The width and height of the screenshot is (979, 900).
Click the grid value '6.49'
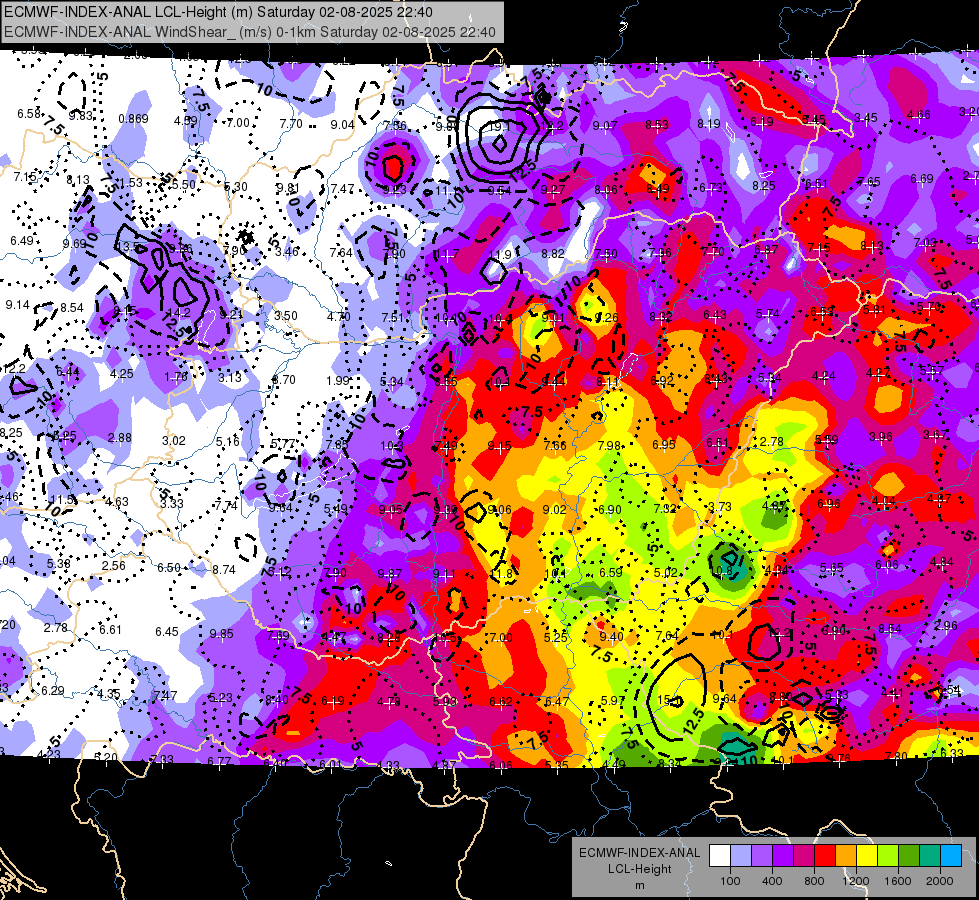pyautogui.click(x=22, y=240)
